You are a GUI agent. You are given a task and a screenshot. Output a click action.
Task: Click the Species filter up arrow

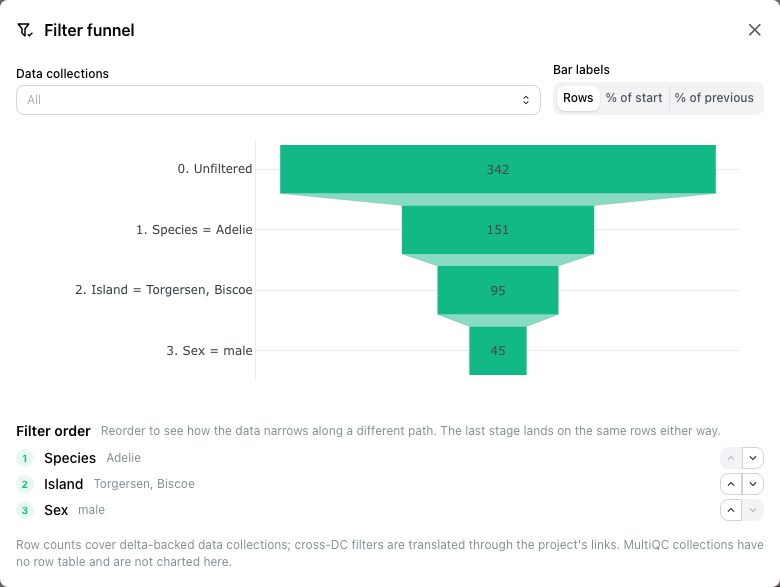[x=731, y=458]
